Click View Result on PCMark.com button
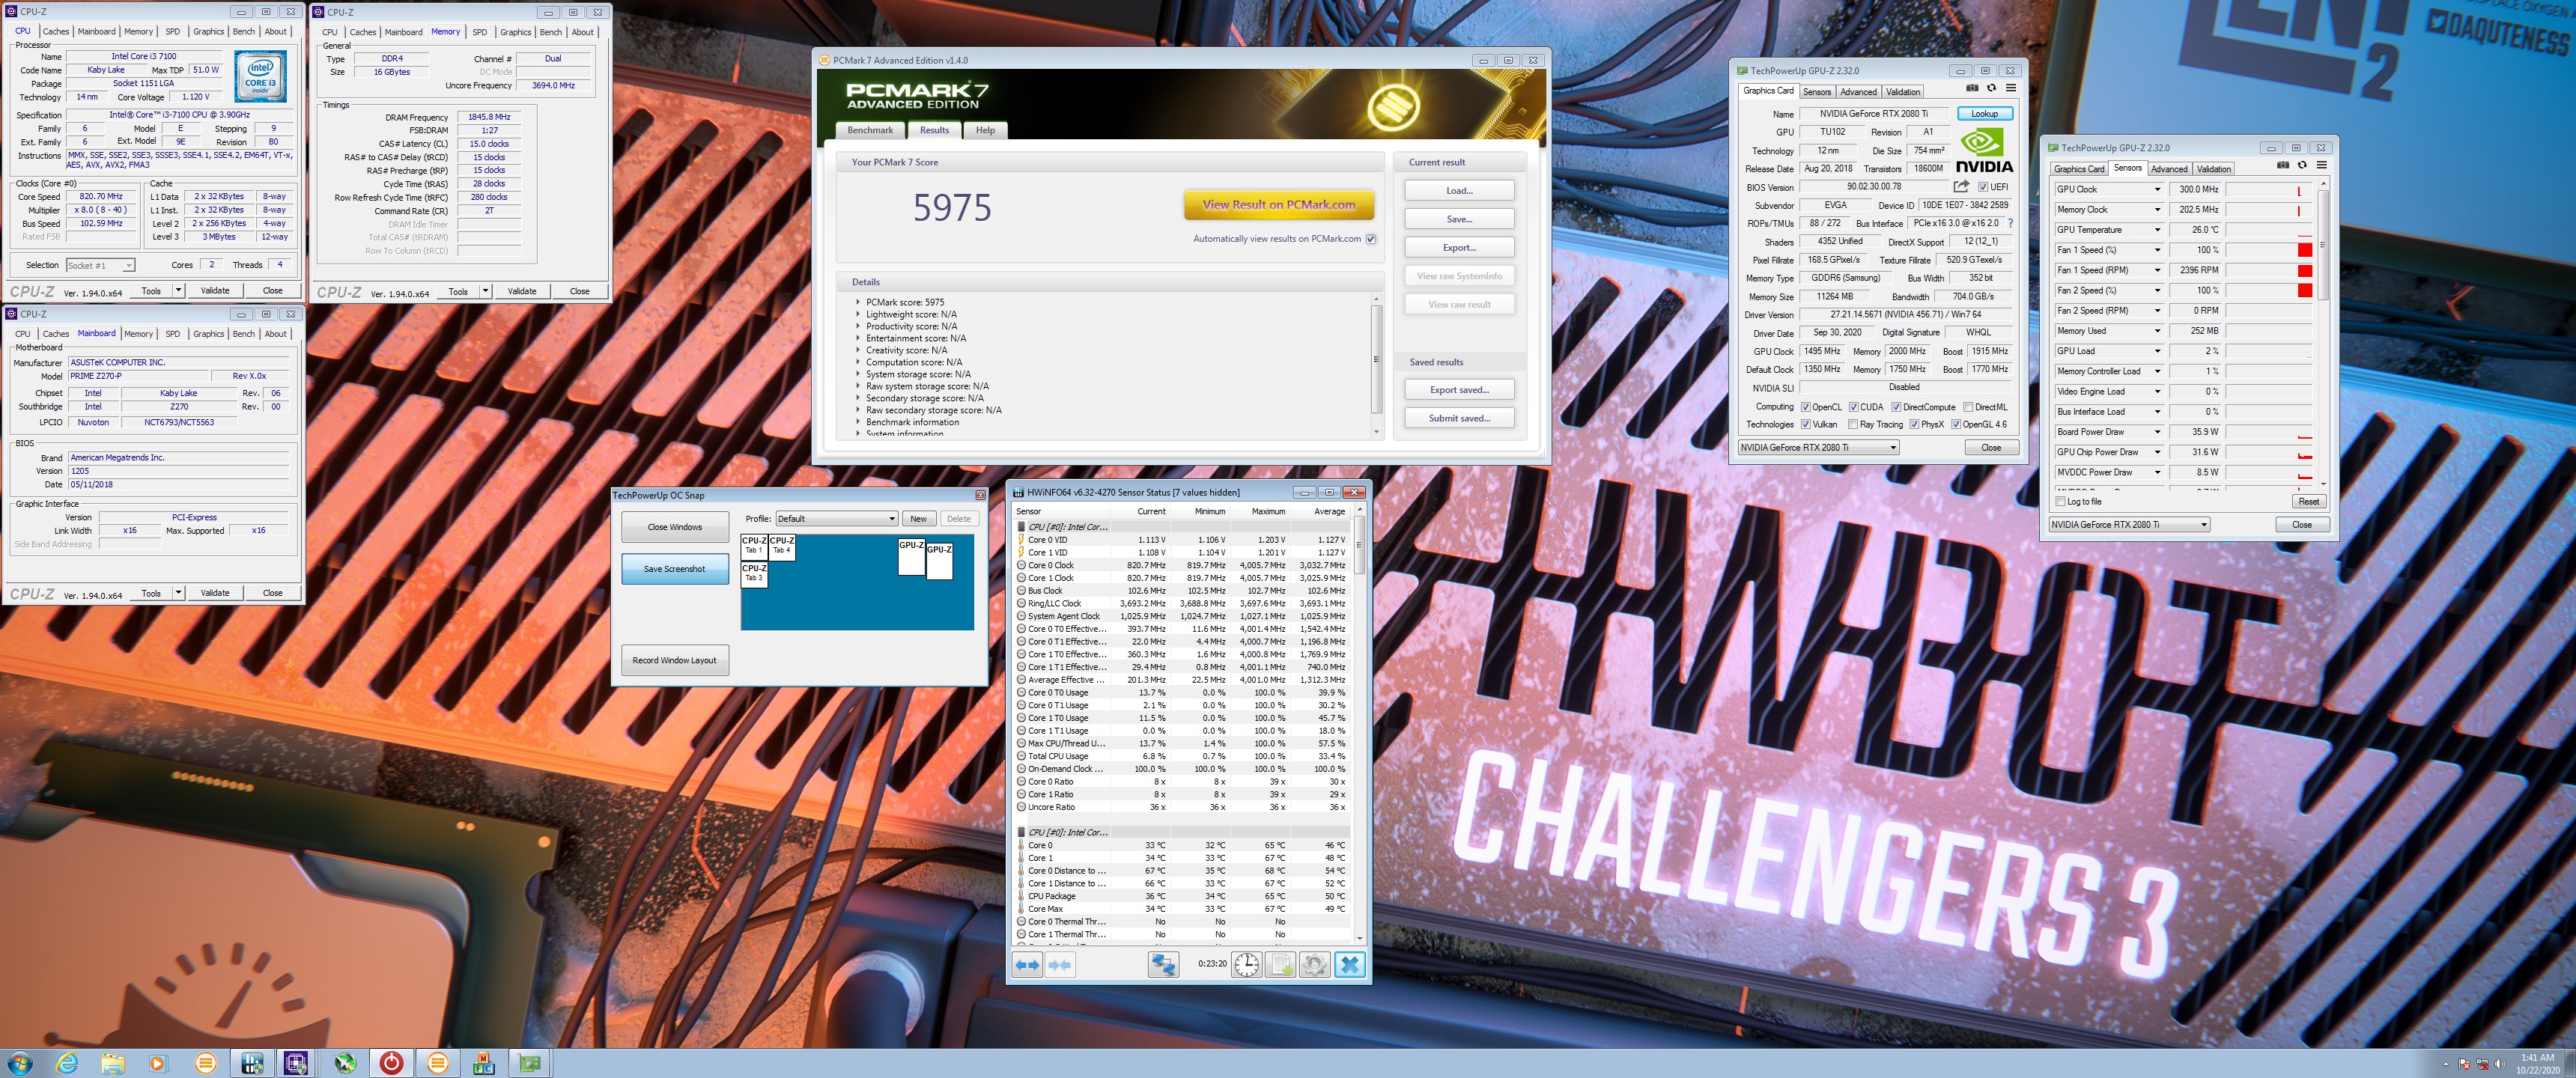The height and width of the screenshot is (1078, 2576). [1279, 205]
